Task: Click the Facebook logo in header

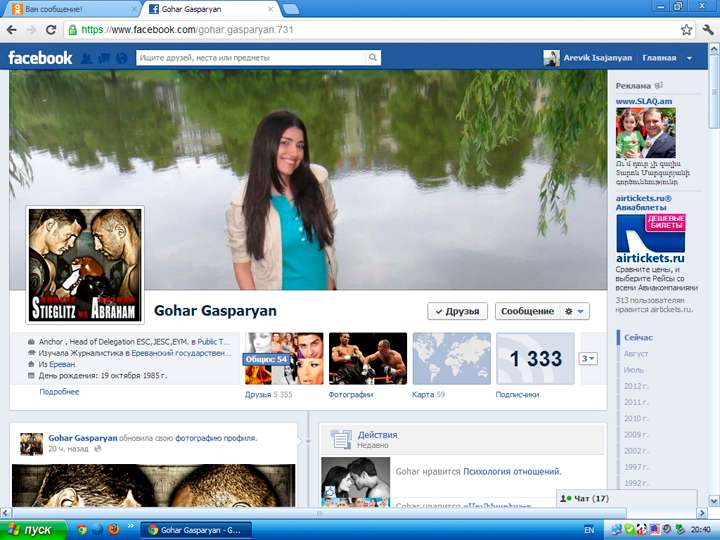Action: tap(40, 58)
